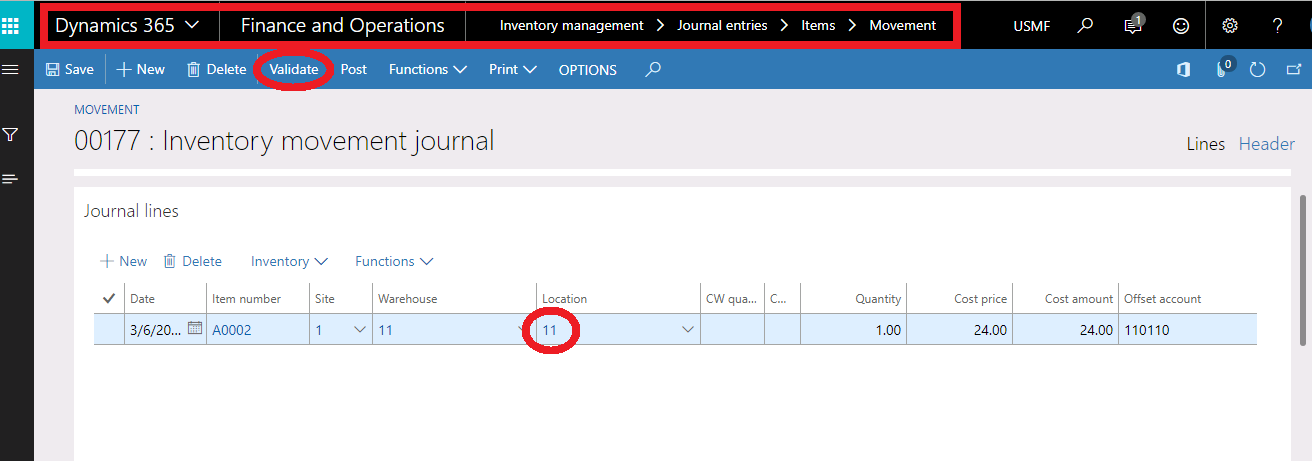Click the Offset account column header
The width and height of the screenshot is (1312, 461).
pos(1163,299)
